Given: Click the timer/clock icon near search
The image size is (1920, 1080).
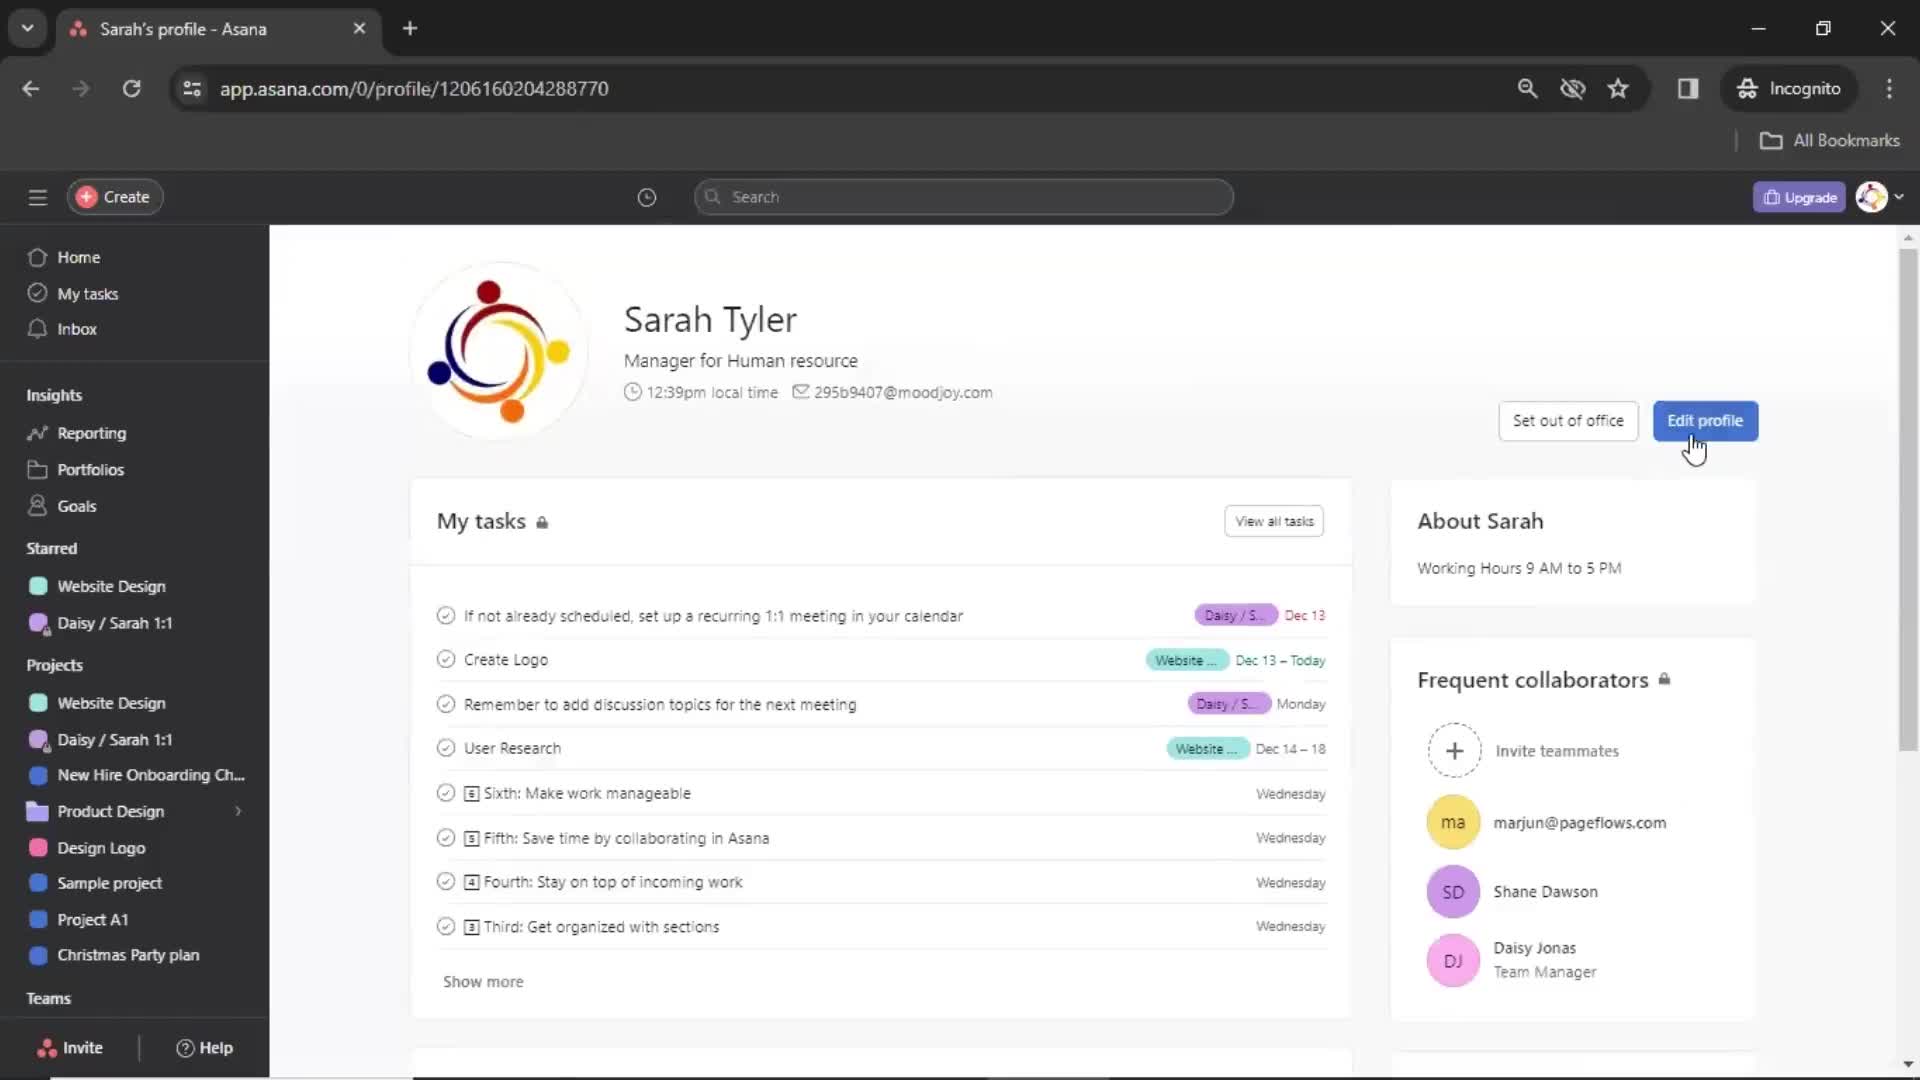Looking at the screenshot, I should click(647, 196).
